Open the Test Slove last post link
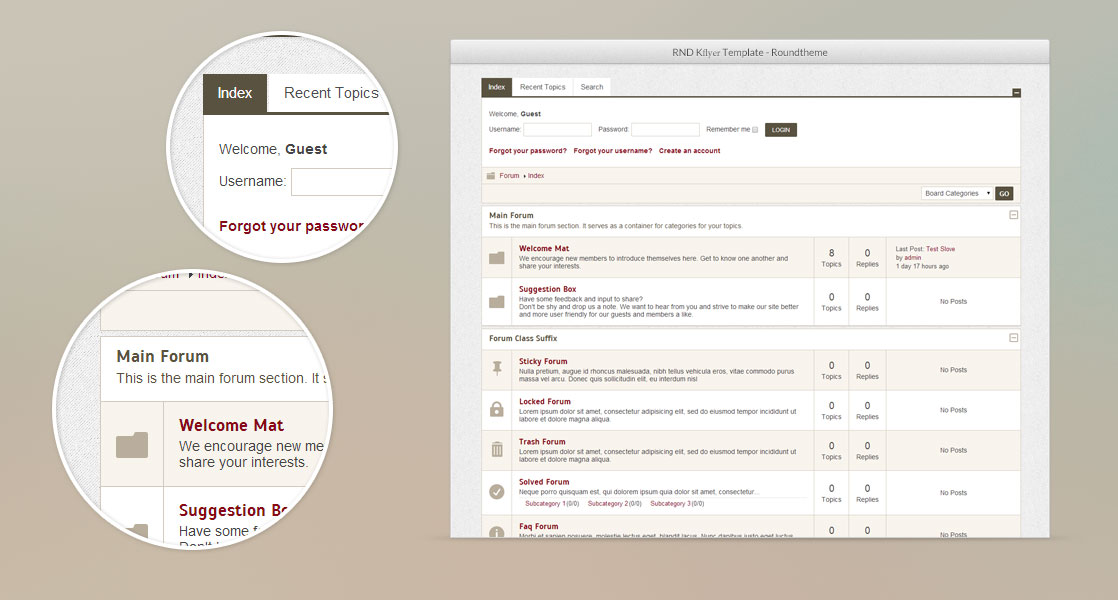Viewport: 1118px width, 600px height. pyautogui.click(x=940, y=249)
